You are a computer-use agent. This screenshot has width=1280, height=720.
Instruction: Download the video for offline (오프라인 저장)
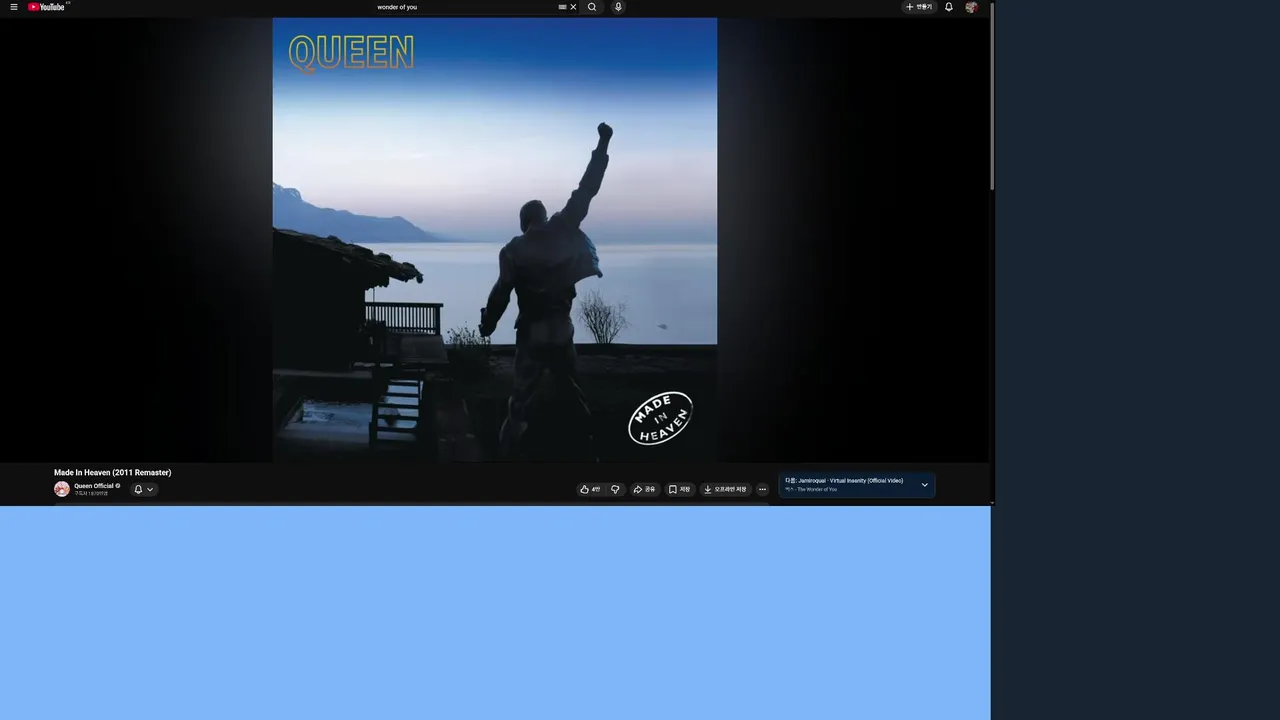[725, 489]
